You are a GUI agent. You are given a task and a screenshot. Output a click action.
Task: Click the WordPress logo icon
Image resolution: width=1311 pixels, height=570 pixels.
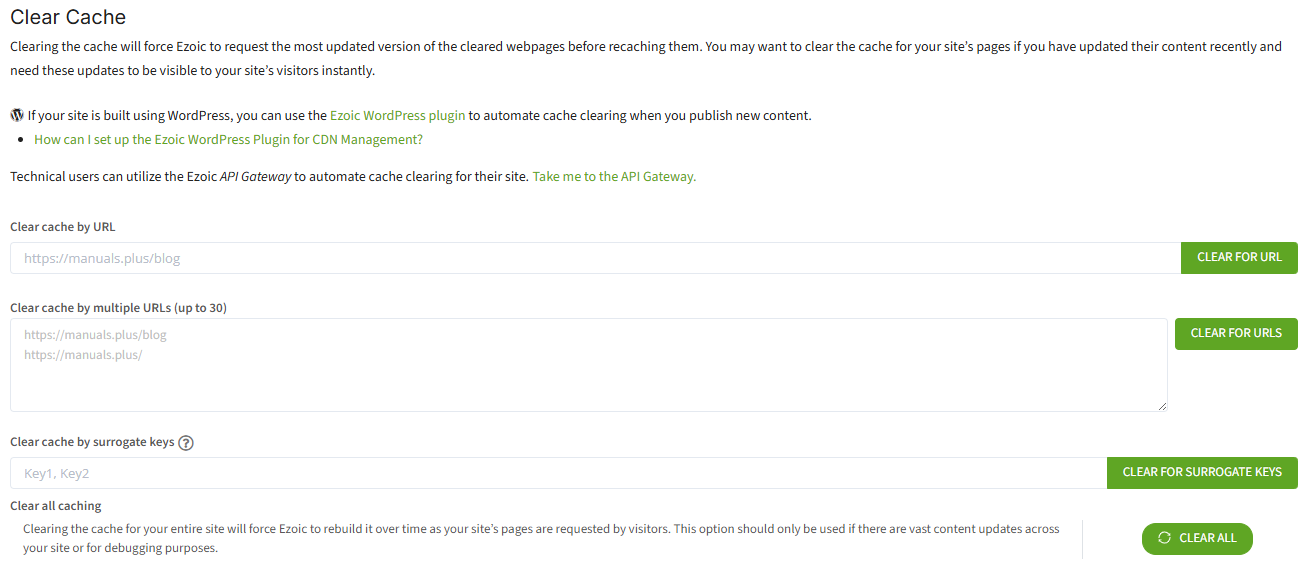point(17,115)
